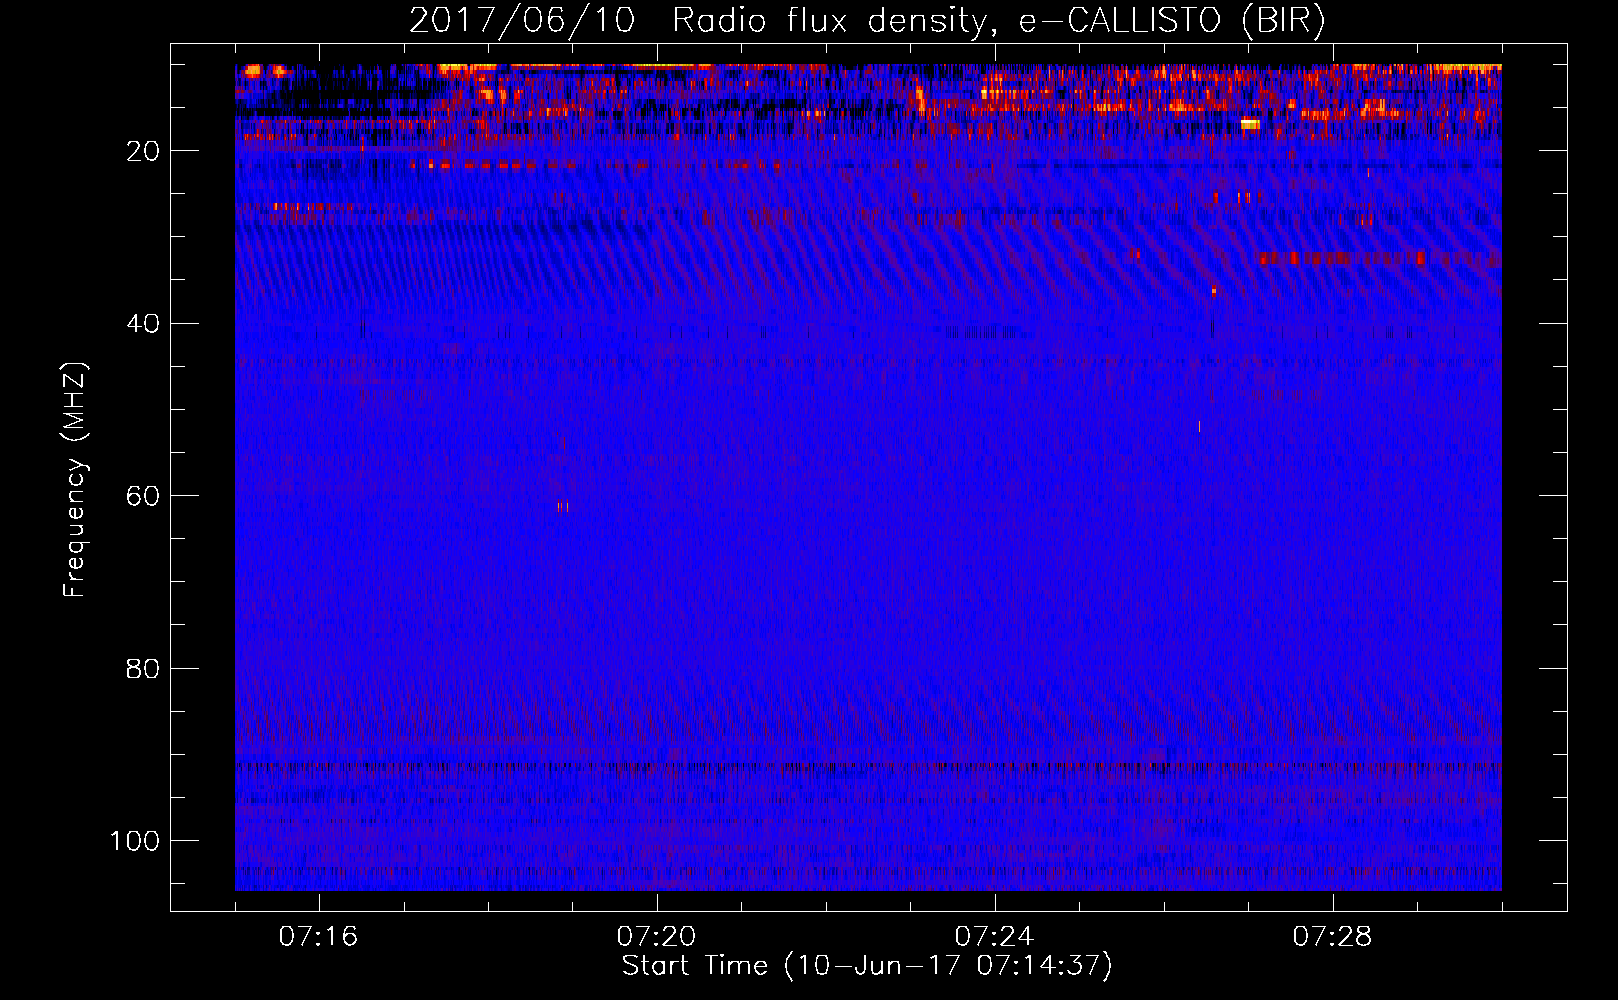The image size is (1618, 1000).
Task: Click the 07:28 time tick label
Action: [x=1333, y=937]
